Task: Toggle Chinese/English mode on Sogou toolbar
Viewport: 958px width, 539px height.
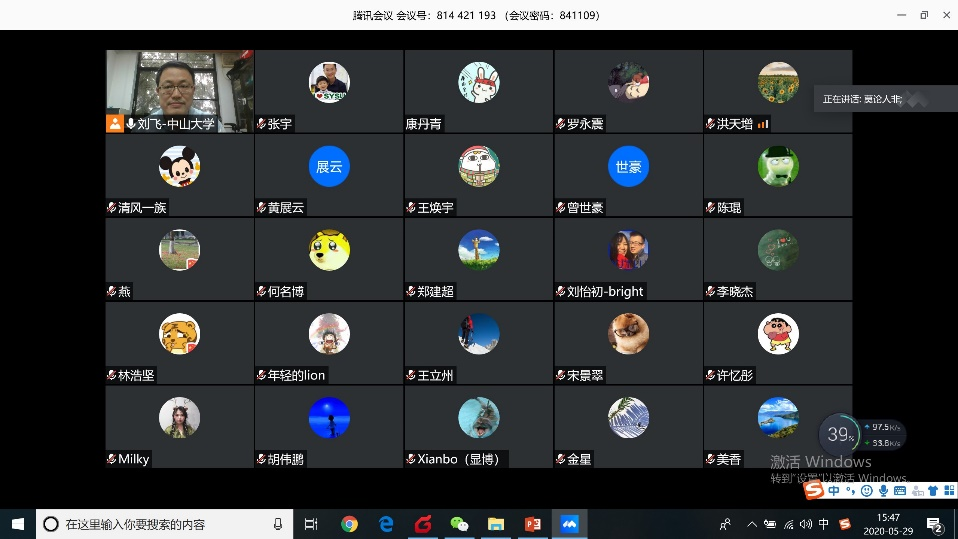Action: coord(833,491)
